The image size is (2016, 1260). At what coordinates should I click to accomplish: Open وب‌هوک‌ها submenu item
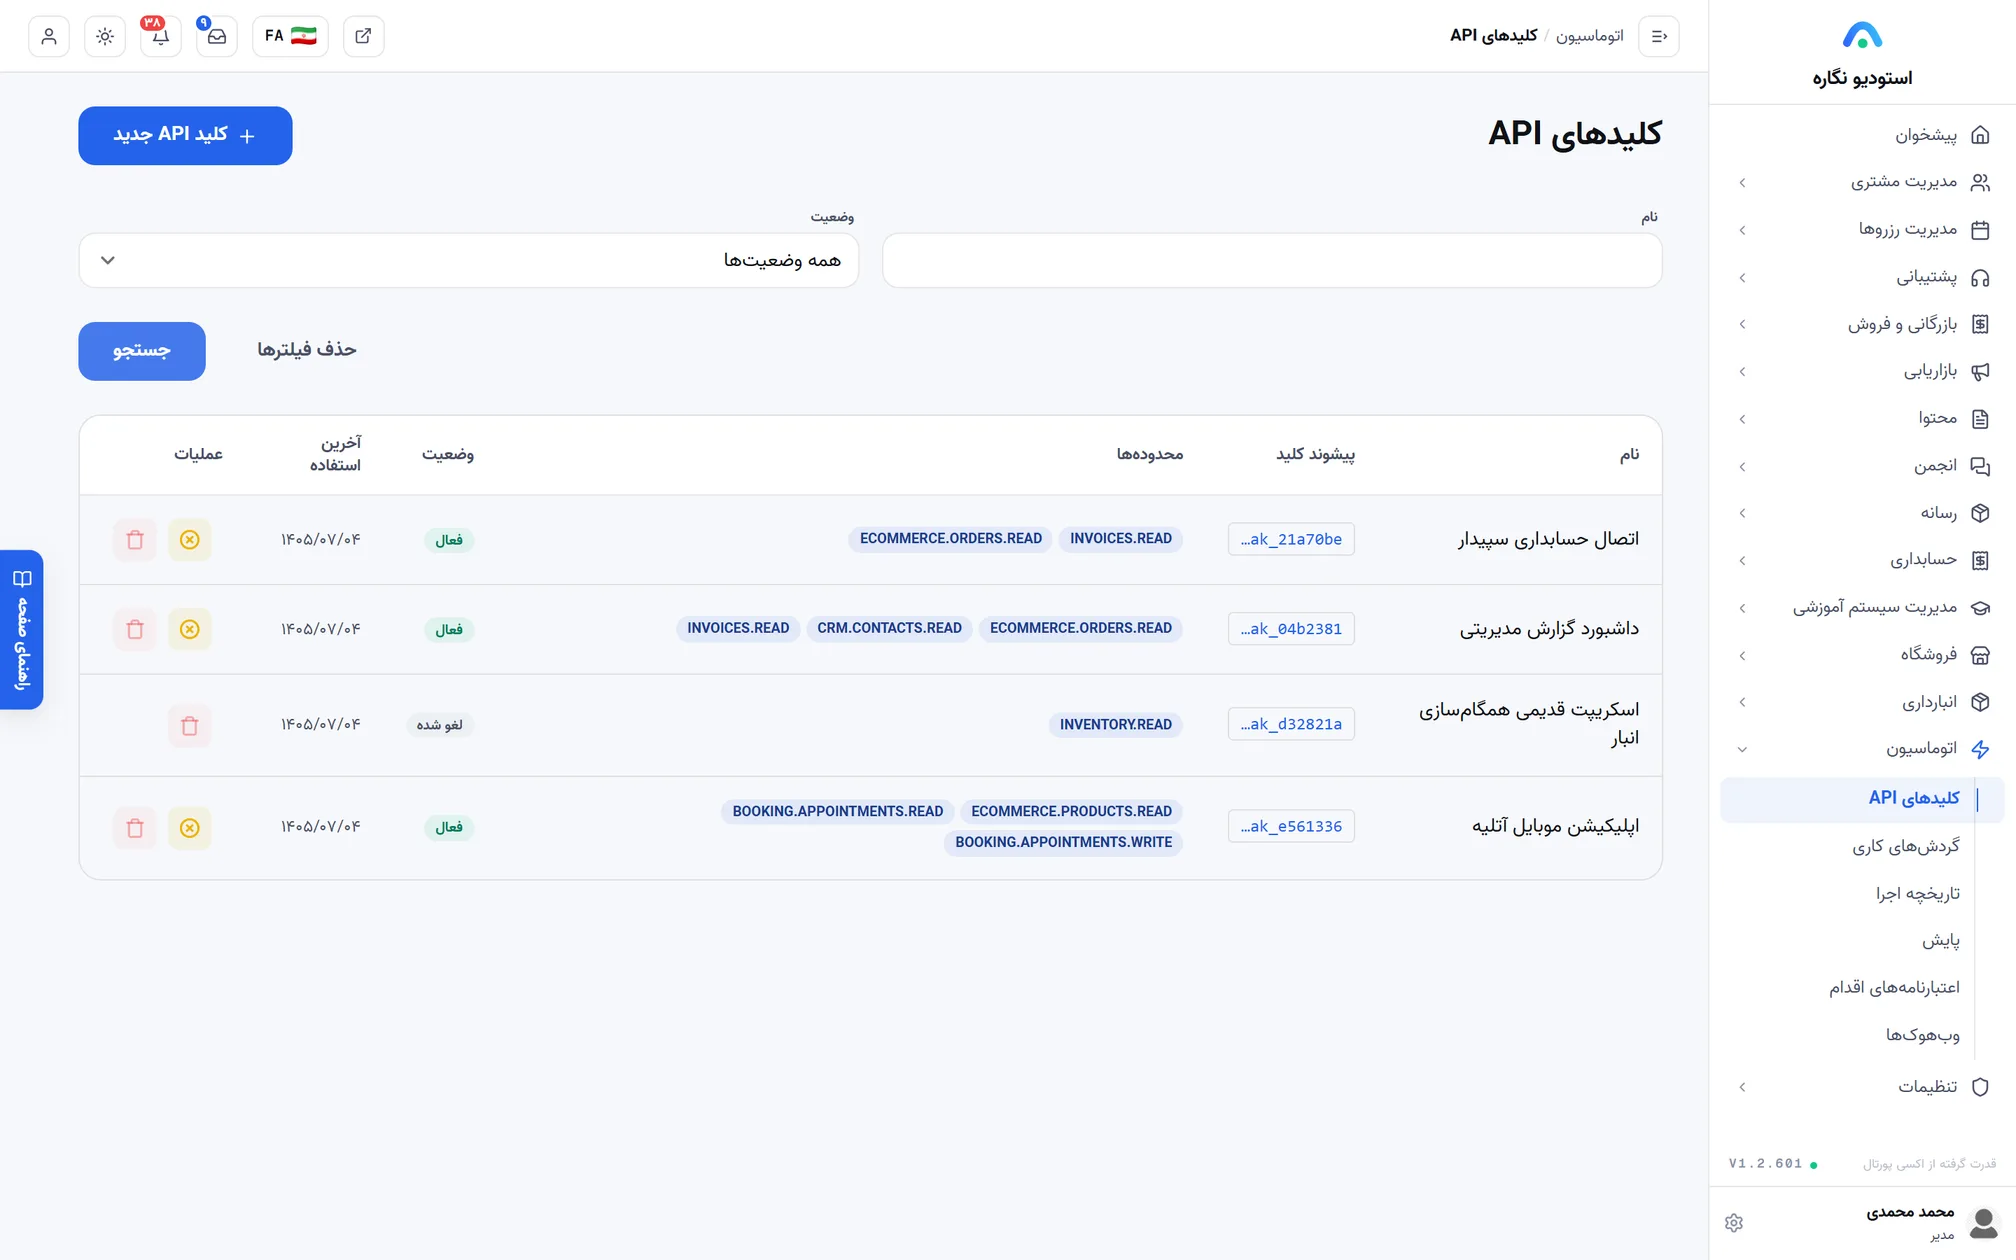1923,1035
